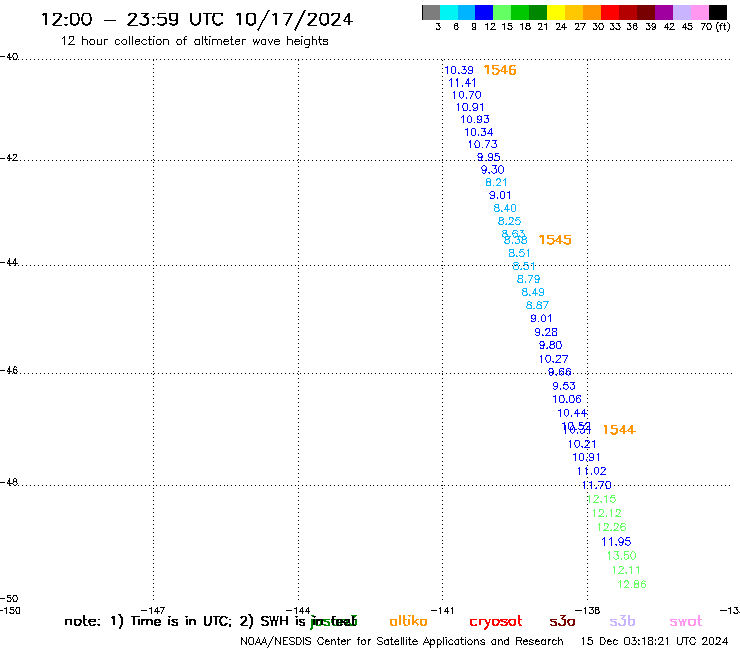Click the blue wave height value 11.95

pyautogui.click(x=616, y=542)
